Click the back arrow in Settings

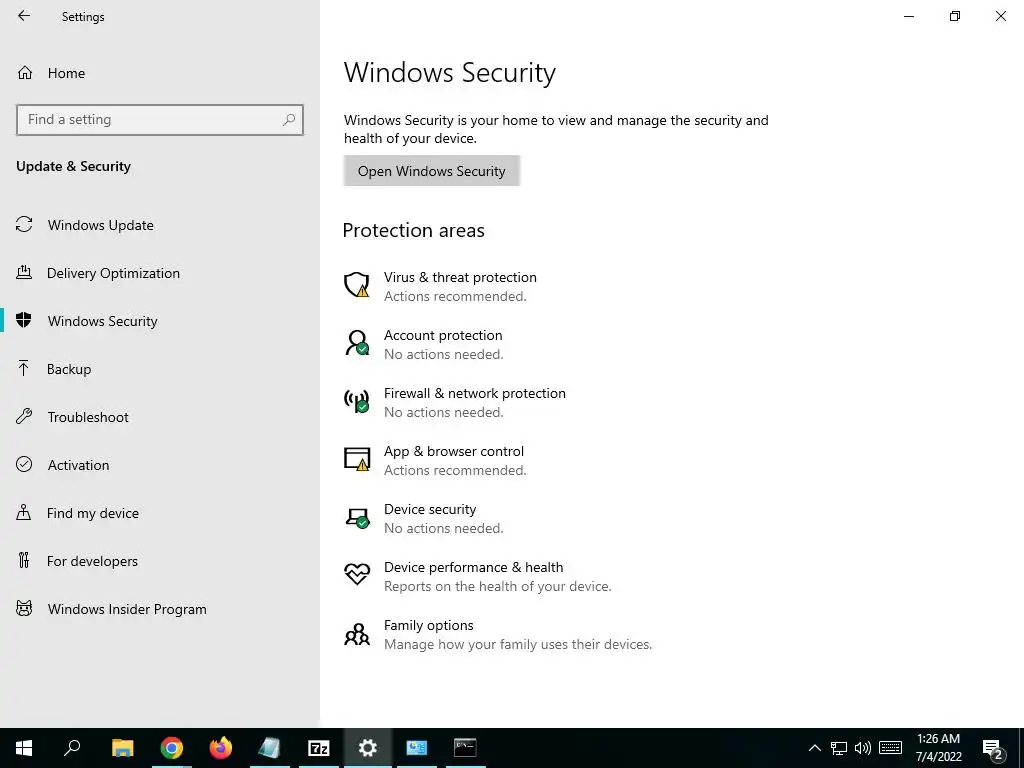coord(24,16)
